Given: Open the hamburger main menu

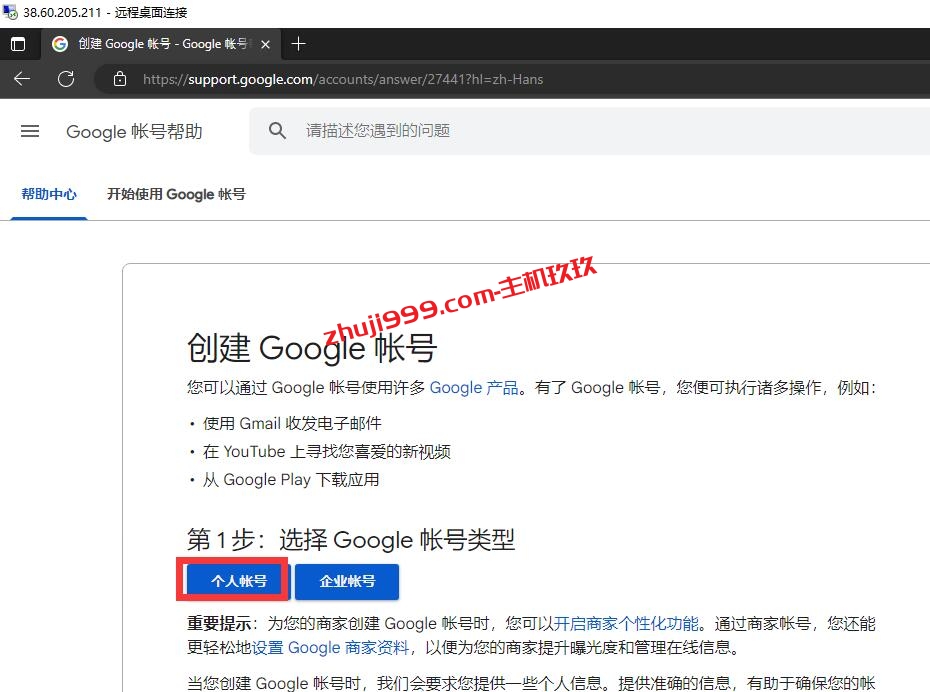Looking at the screenshot, I should coord(30,131).
